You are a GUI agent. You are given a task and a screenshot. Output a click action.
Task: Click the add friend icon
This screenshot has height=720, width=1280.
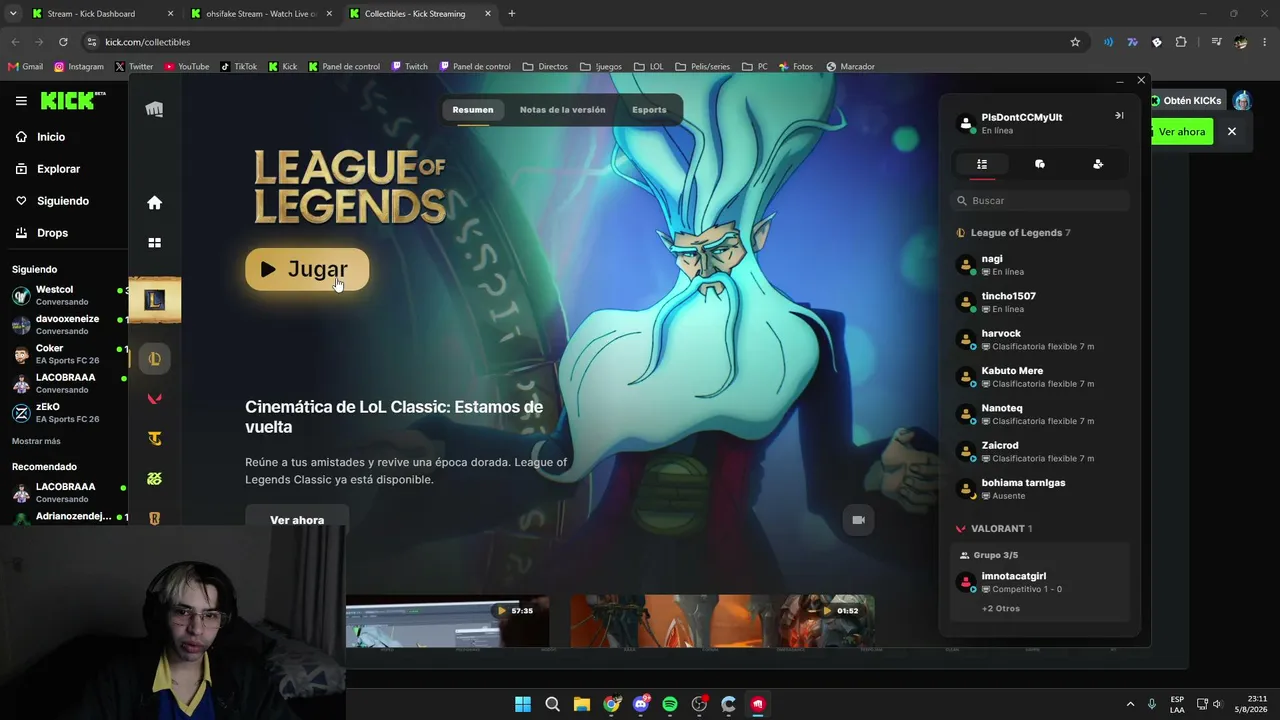[x=1098, y=164]
